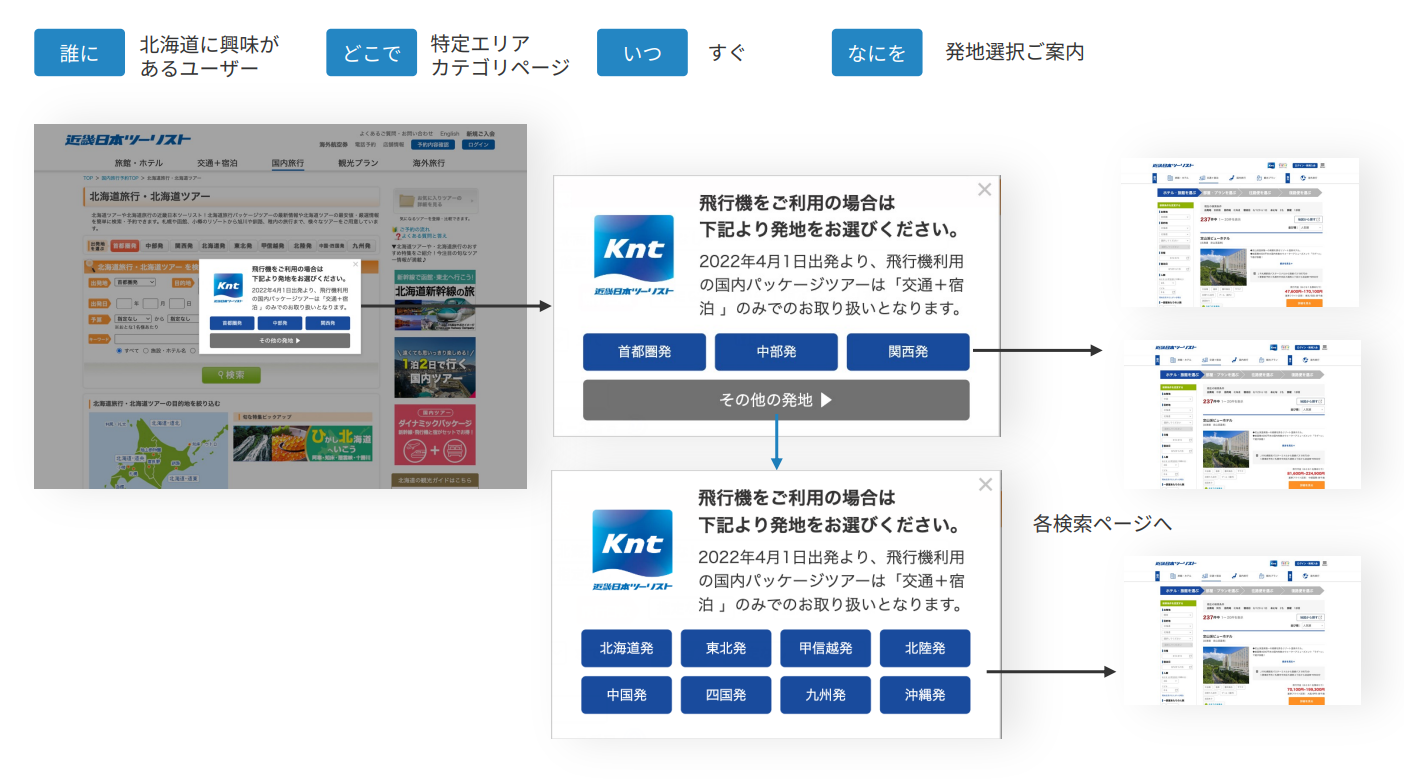The image size is (1404, 783).
Task: Click the 四国発 button
Action: (726, 695)
